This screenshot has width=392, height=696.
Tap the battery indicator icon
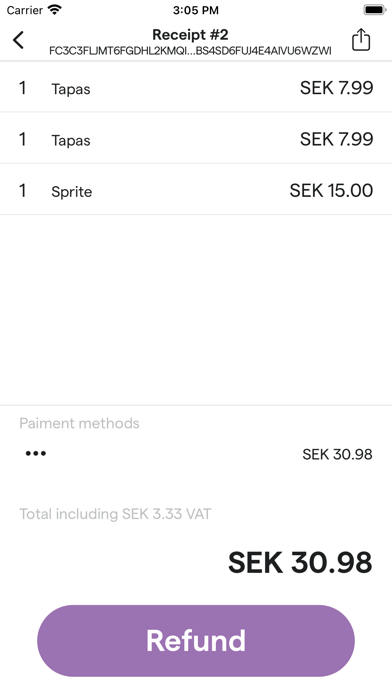point(375,10)
